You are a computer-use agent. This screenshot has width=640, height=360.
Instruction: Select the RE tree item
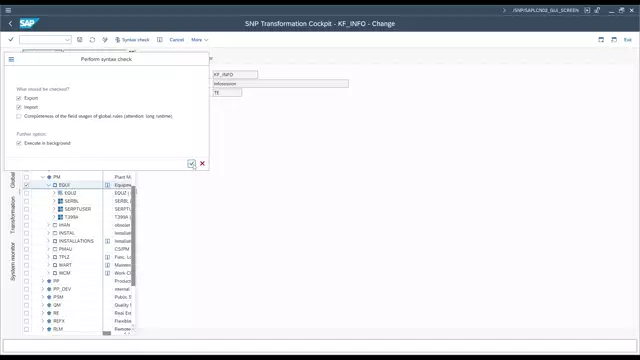click(56, 313)
